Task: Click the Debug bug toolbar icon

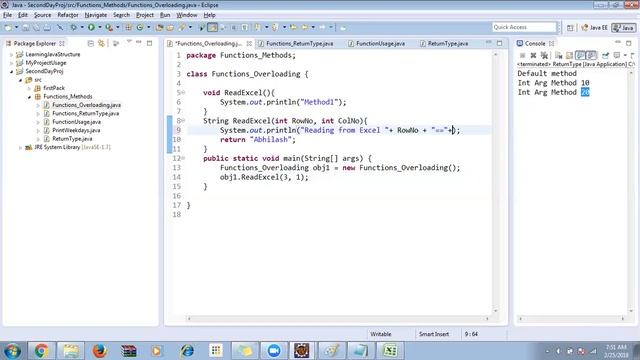Action: [x=73, y=27]
